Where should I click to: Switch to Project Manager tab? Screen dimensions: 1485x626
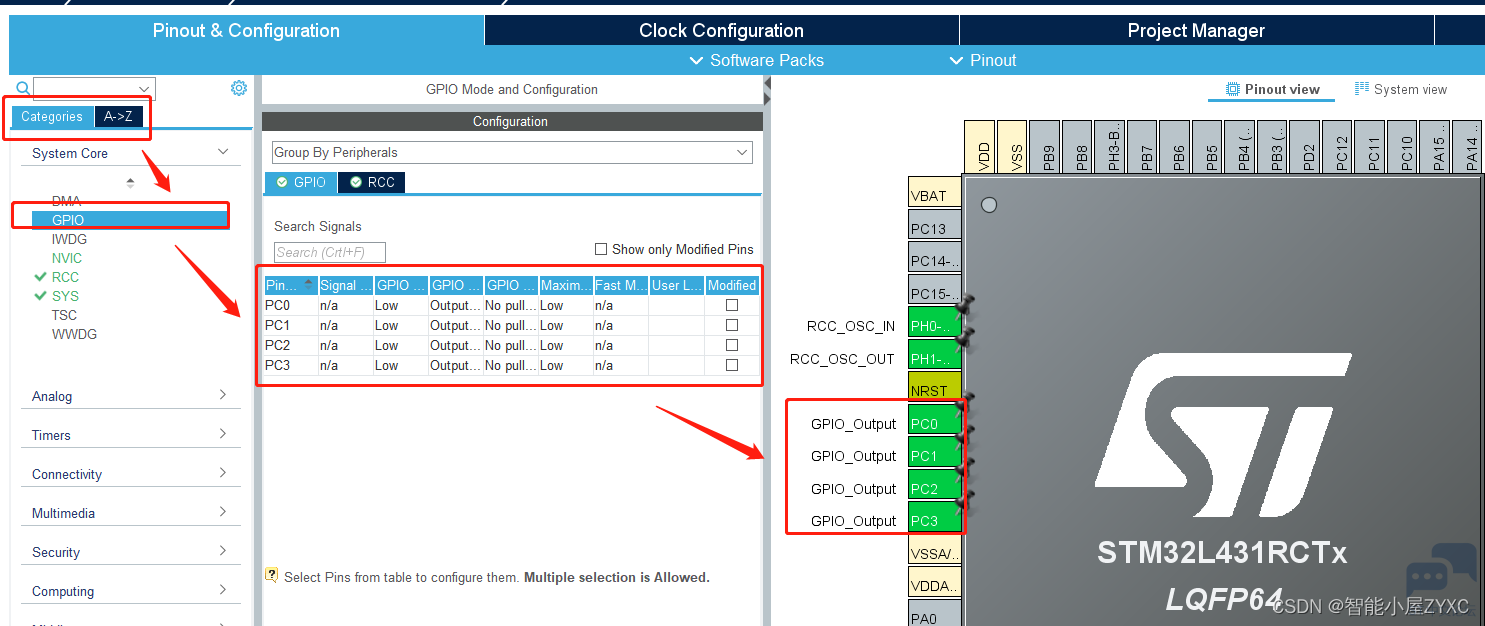1196,30
